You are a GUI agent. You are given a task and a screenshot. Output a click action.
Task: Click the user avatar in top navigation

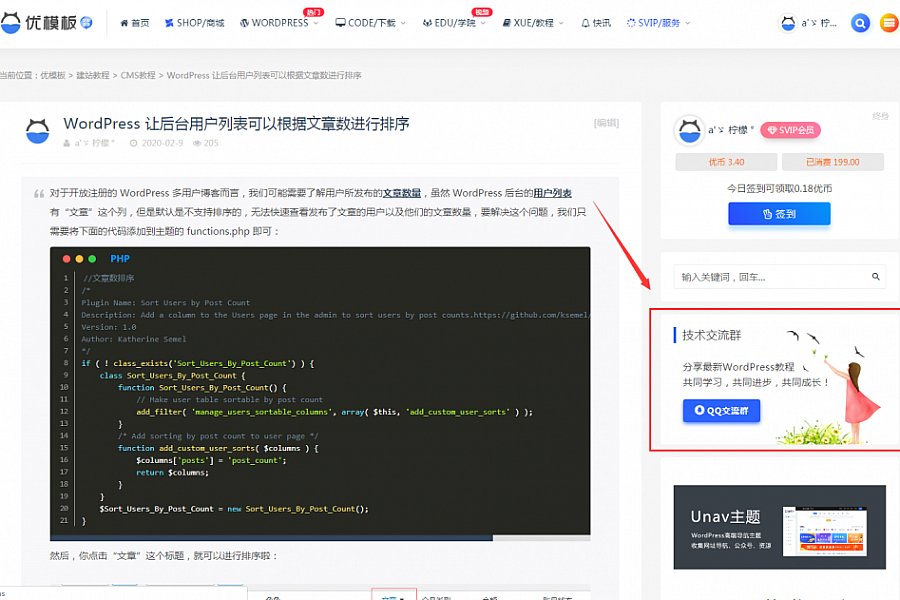tap(788, 23)
